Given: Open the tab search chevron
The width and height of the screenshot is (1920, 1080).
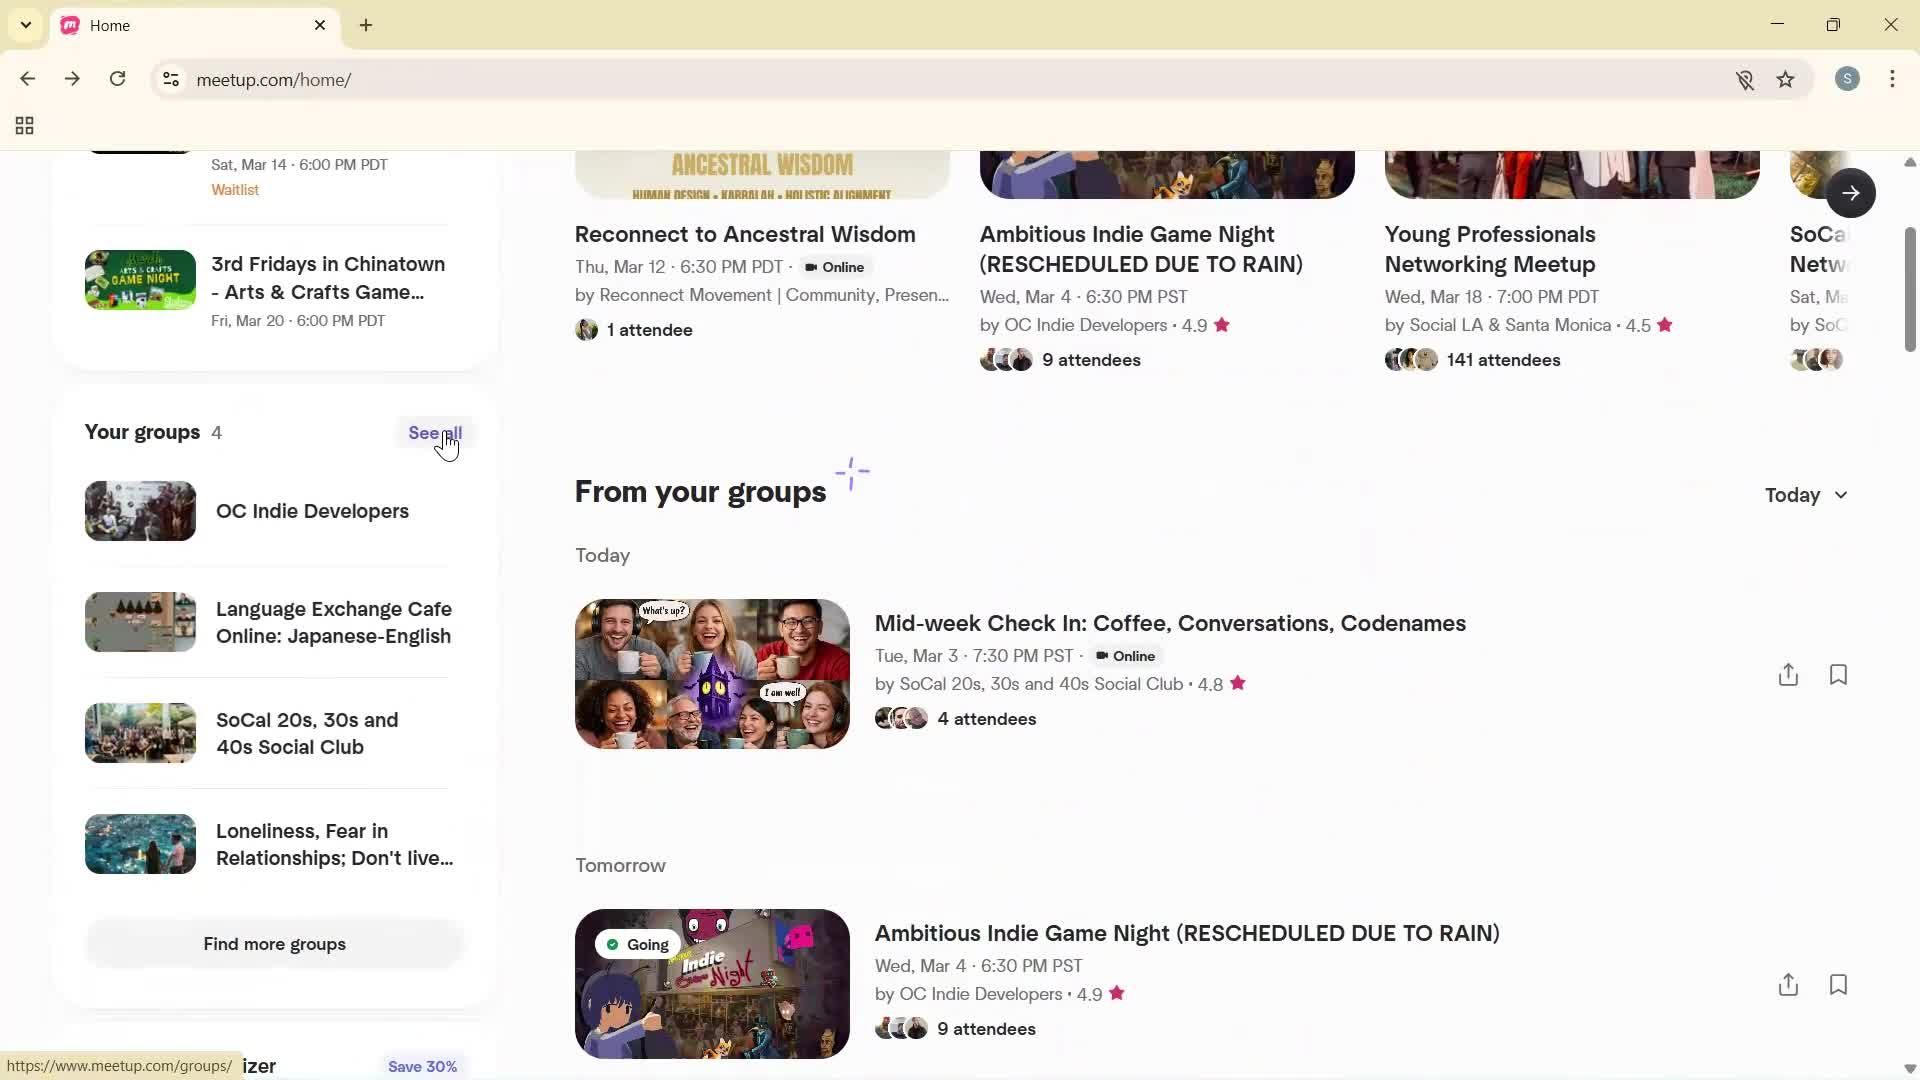Looking at the screenshot, I should point(25,25).
